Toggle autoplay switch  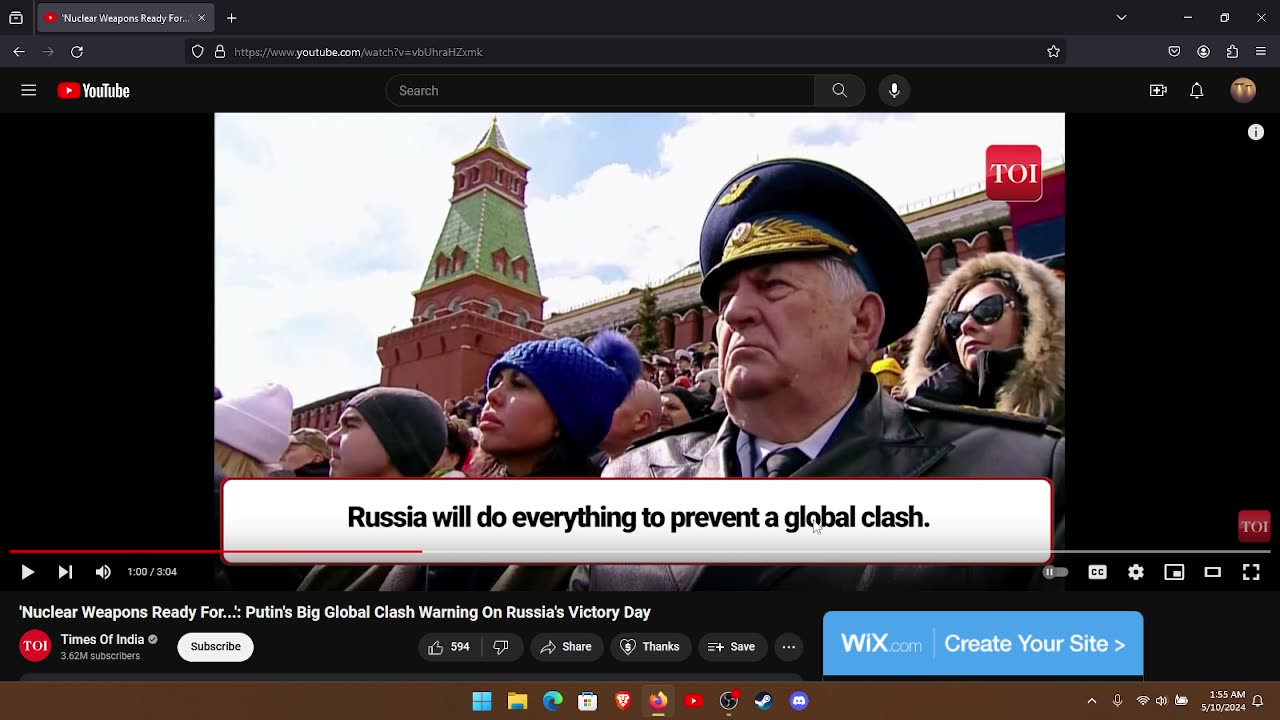(1055, 572)
